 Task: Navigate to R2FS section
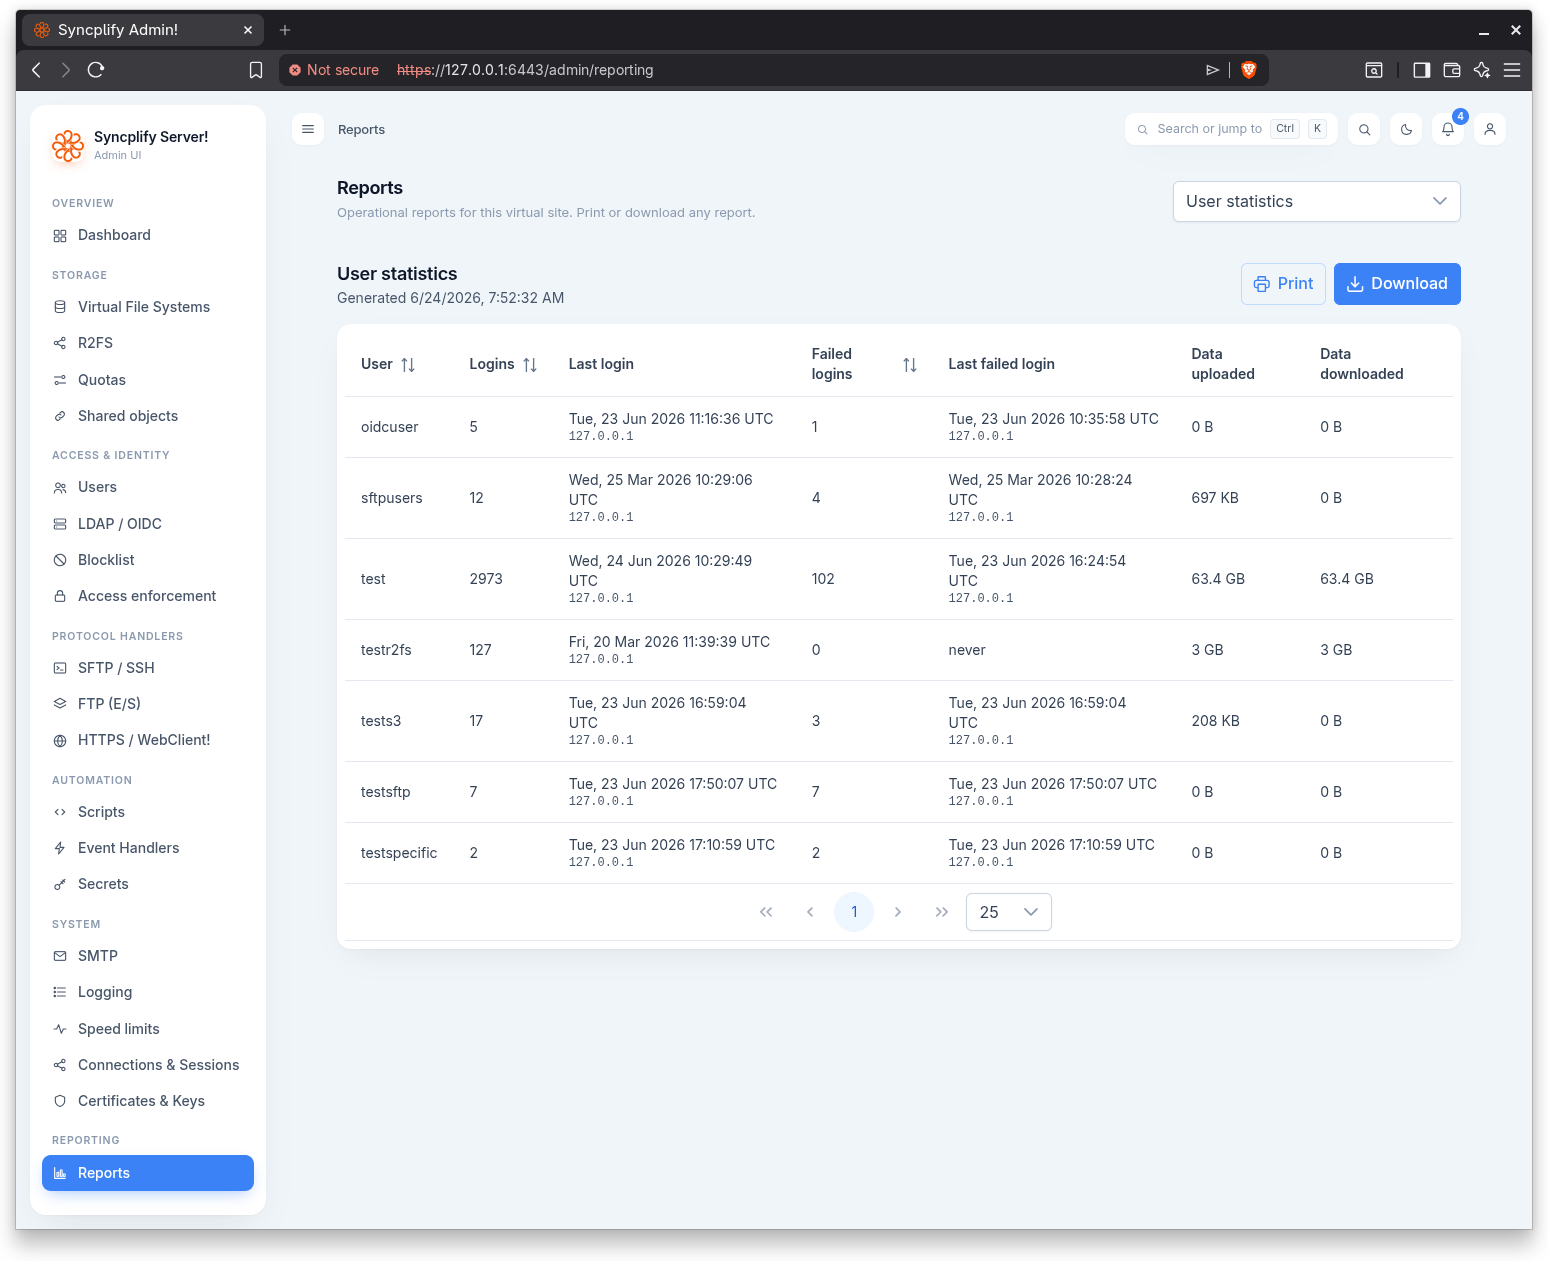(x=148, y=343)
